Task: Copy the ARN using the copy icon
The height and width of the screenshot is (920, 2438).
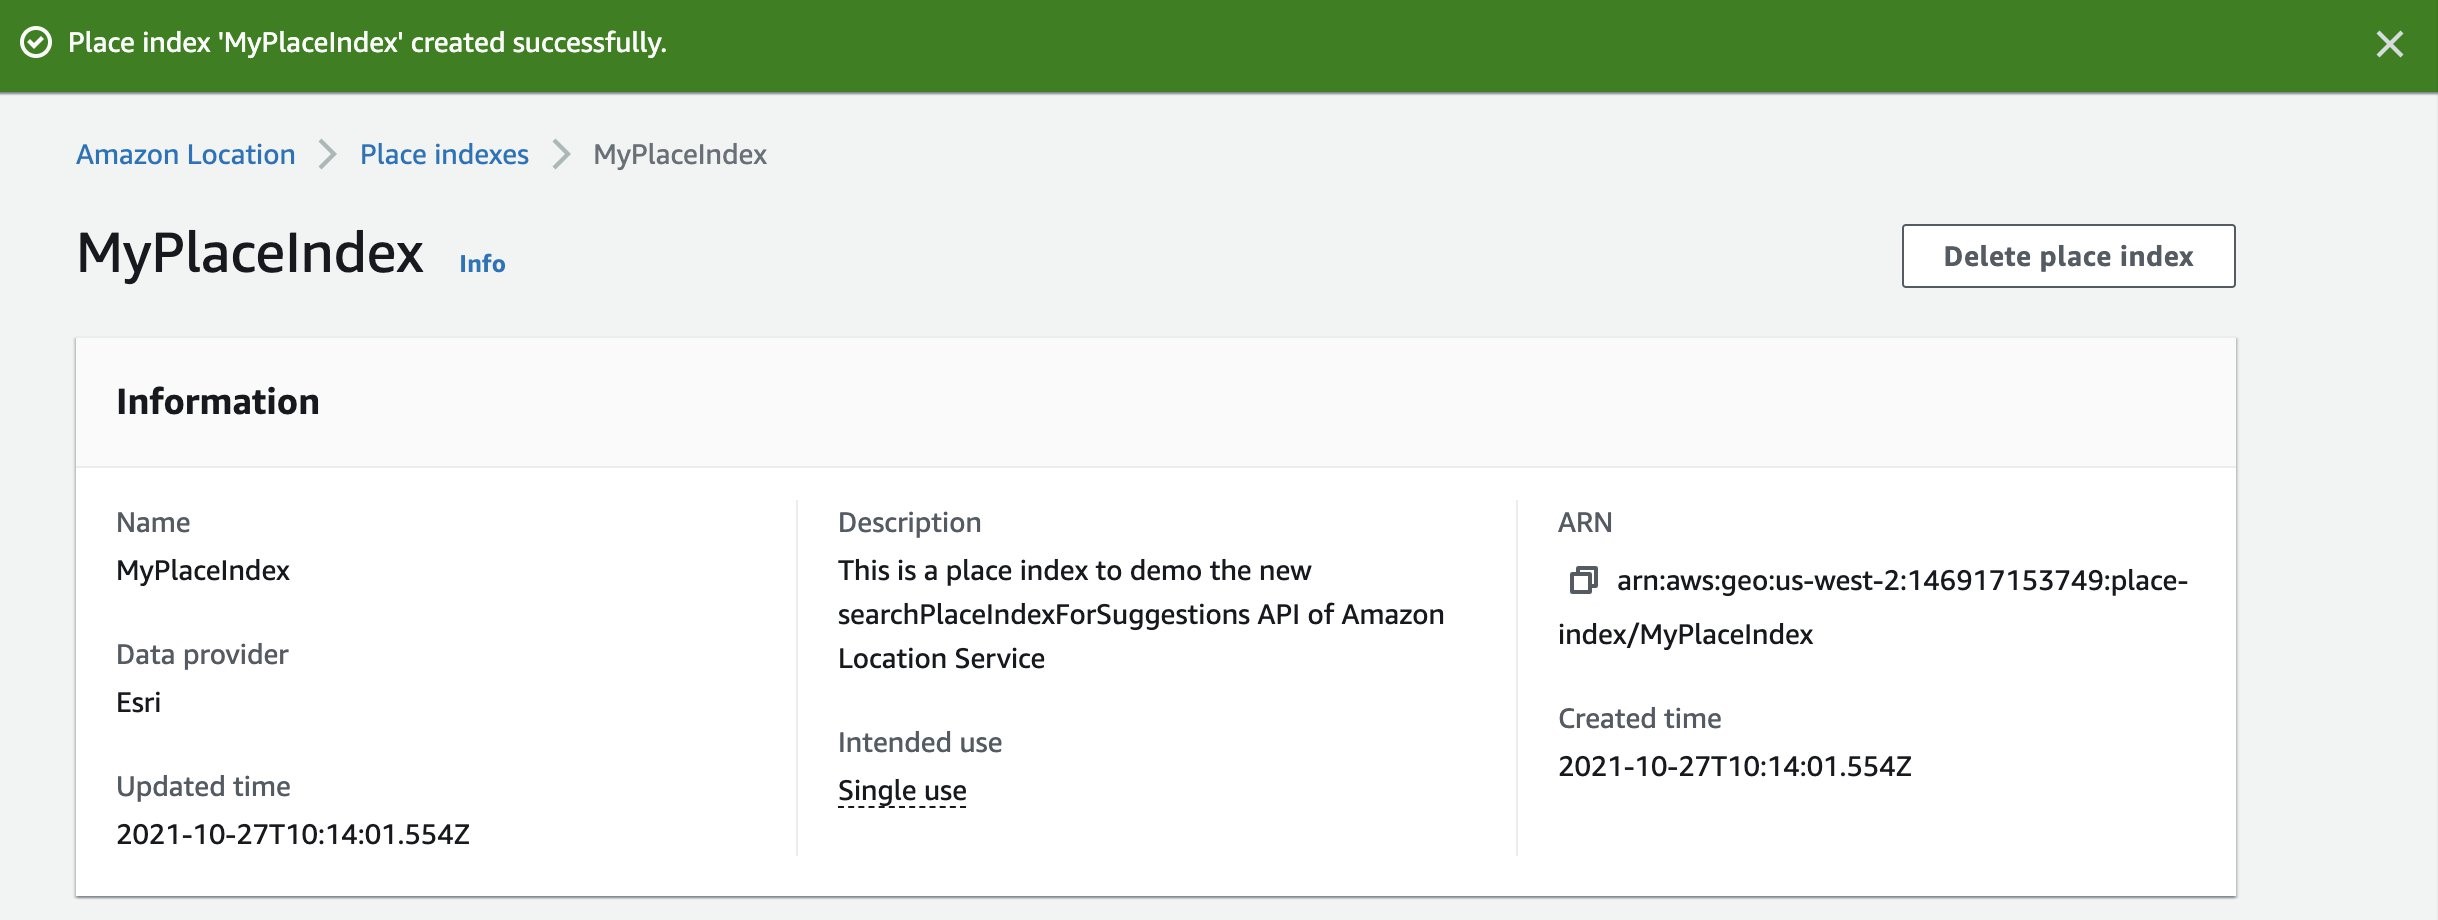Action: pyautogui.click(x=1583, y=580)
